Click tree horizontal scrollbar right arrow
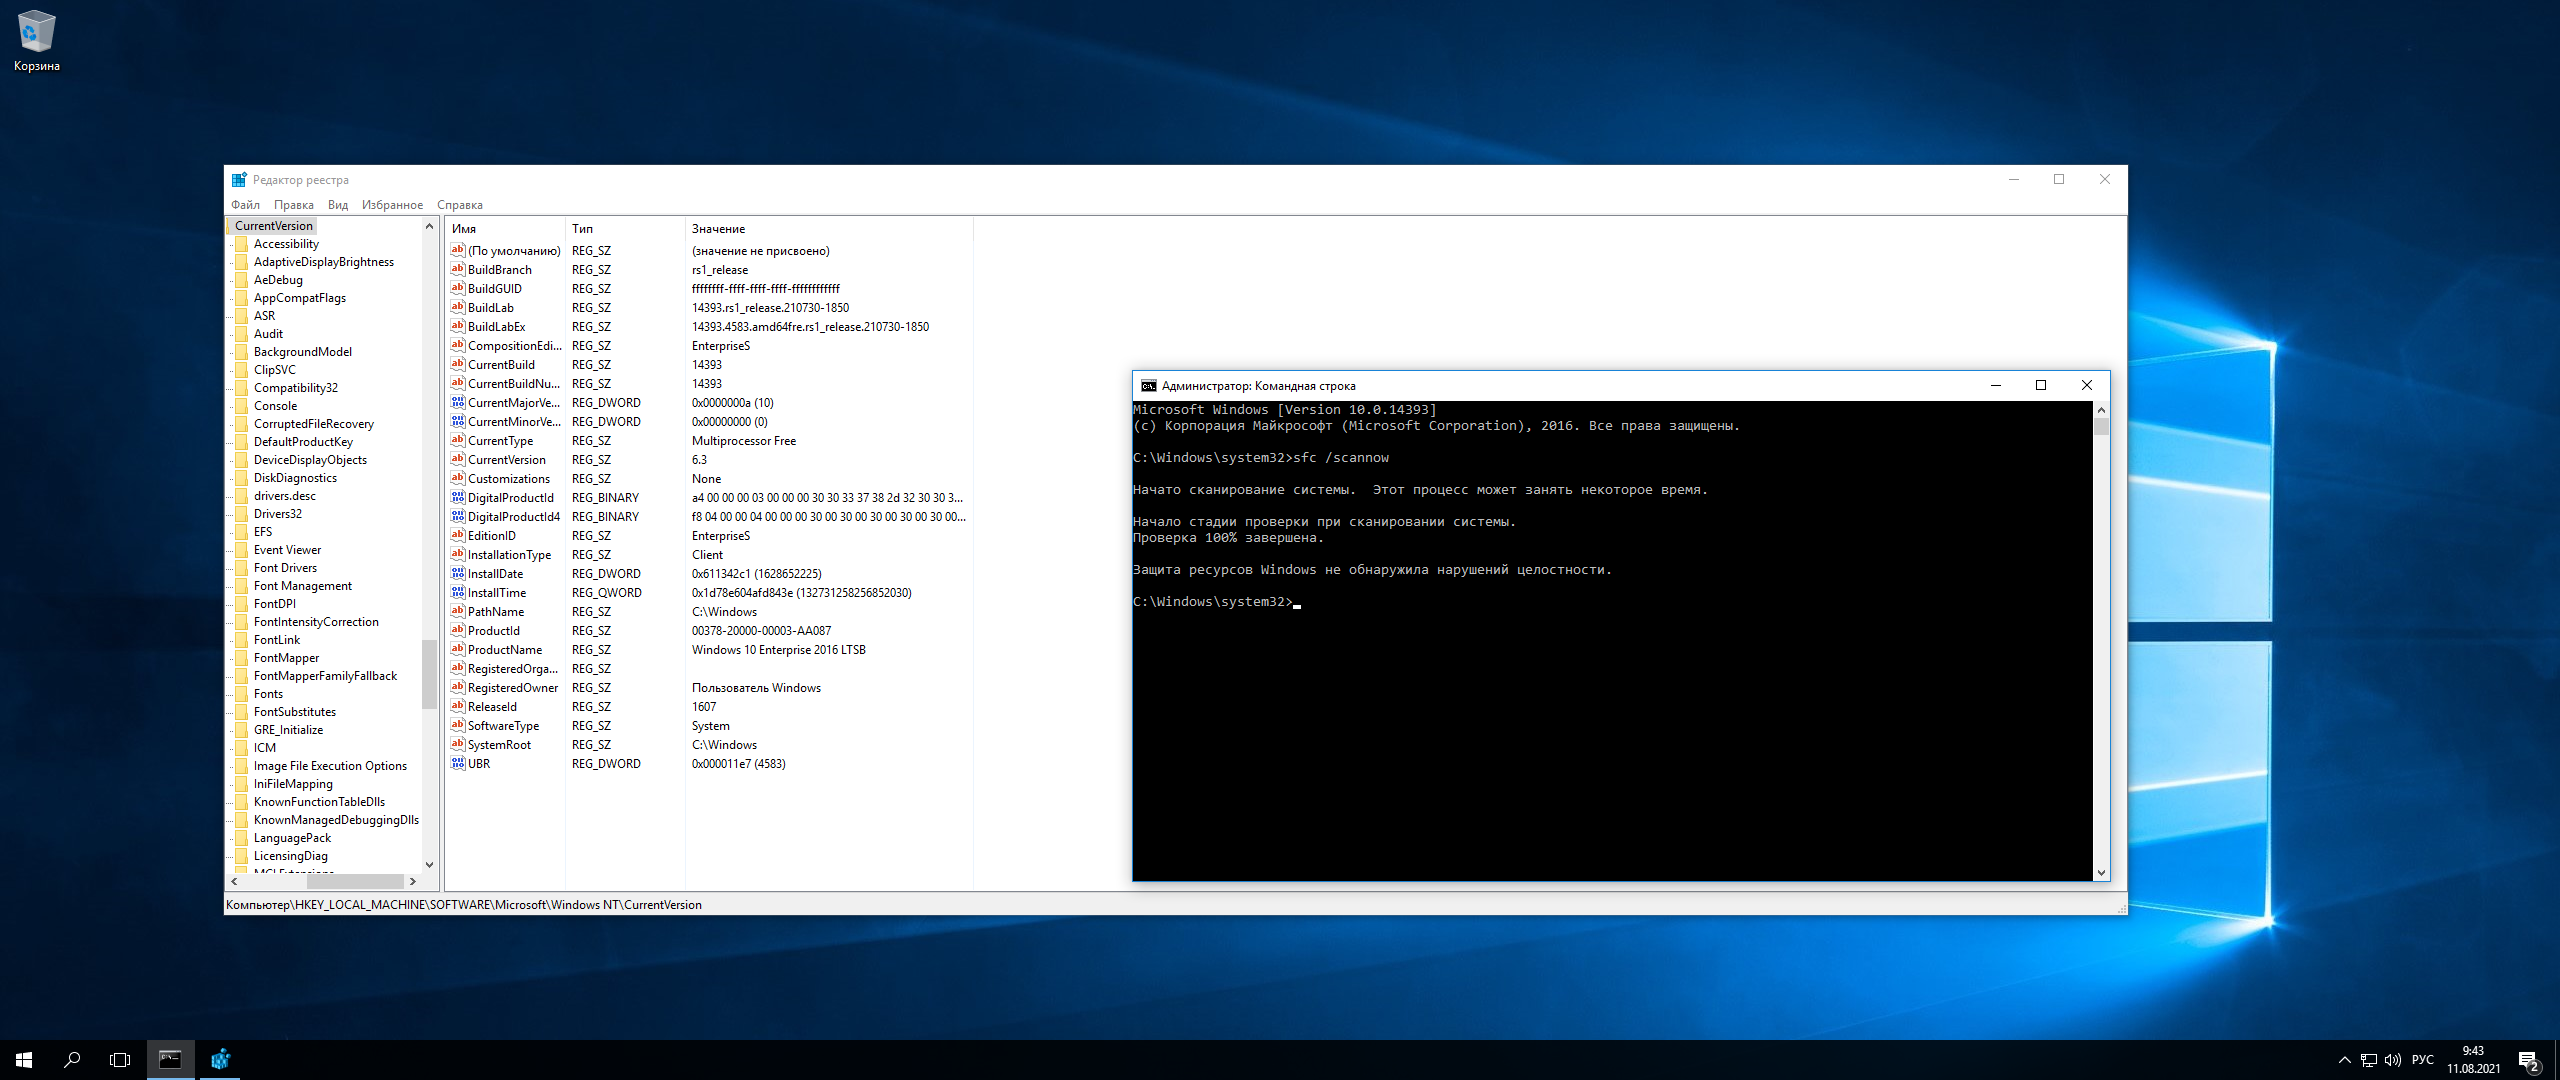 [x=412, y=881]
